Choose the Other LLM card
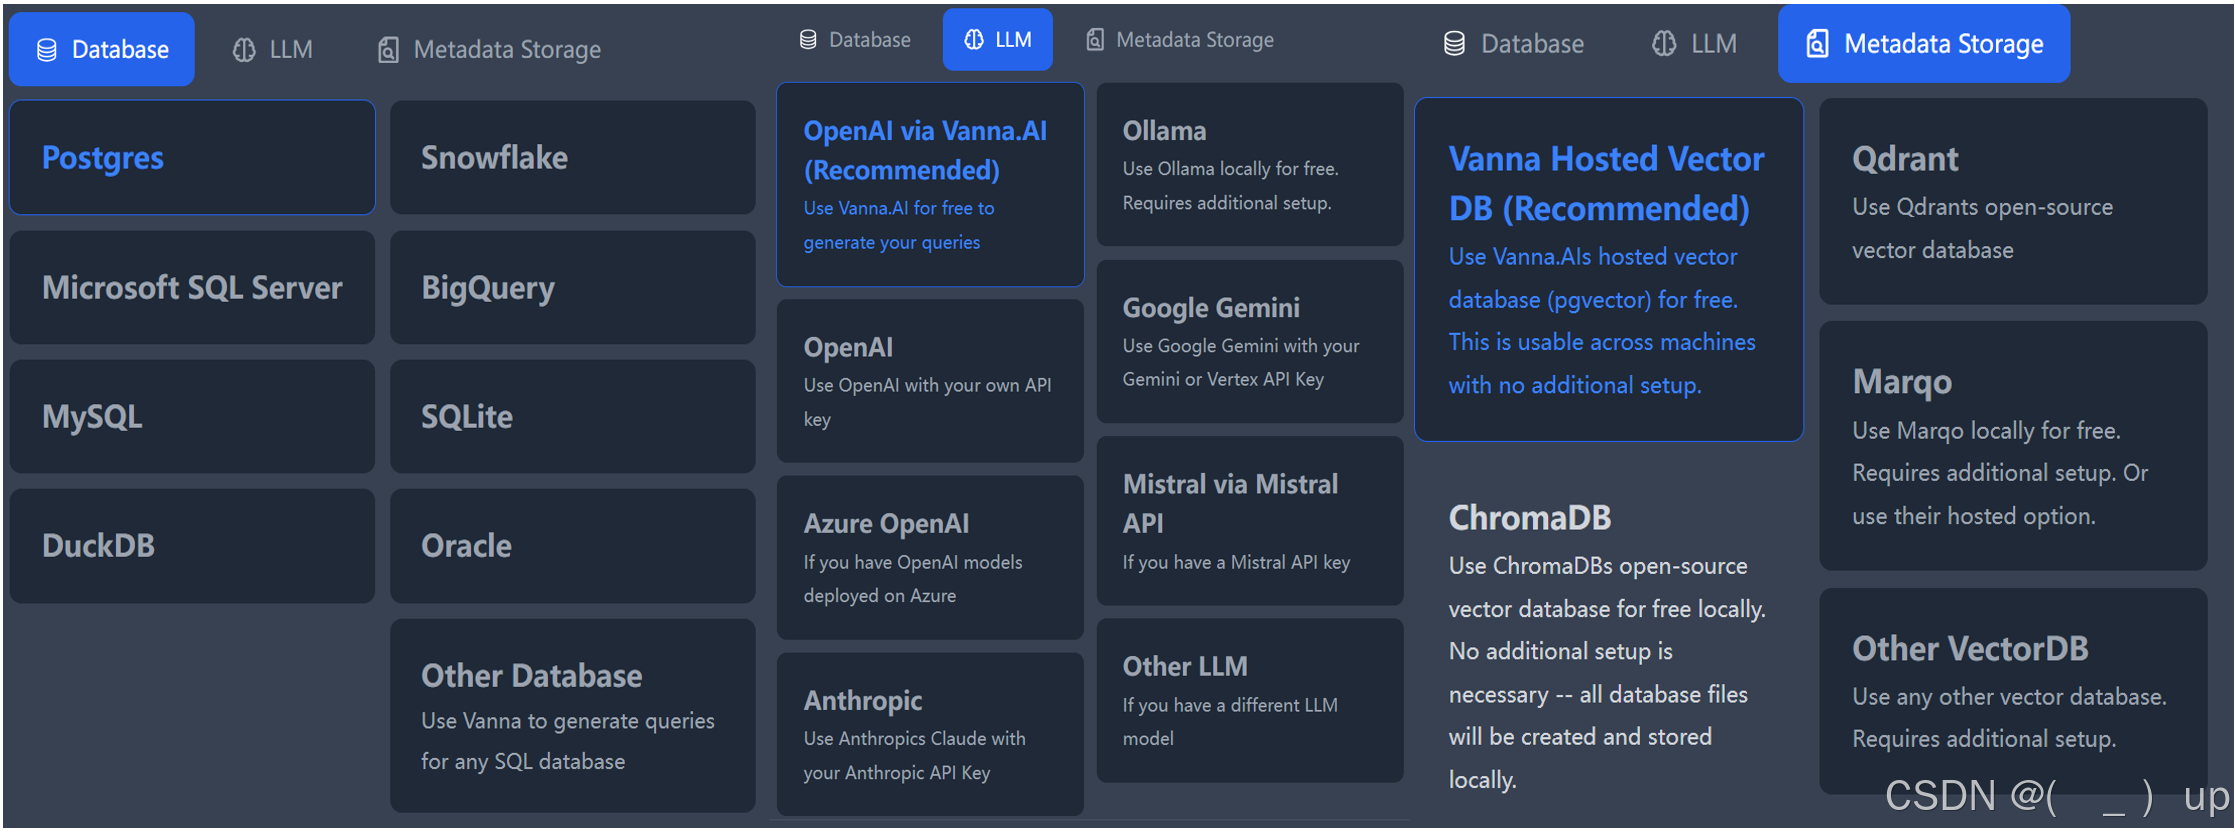The height and width of the screenshot is (832, 2235). (1250, 700)
